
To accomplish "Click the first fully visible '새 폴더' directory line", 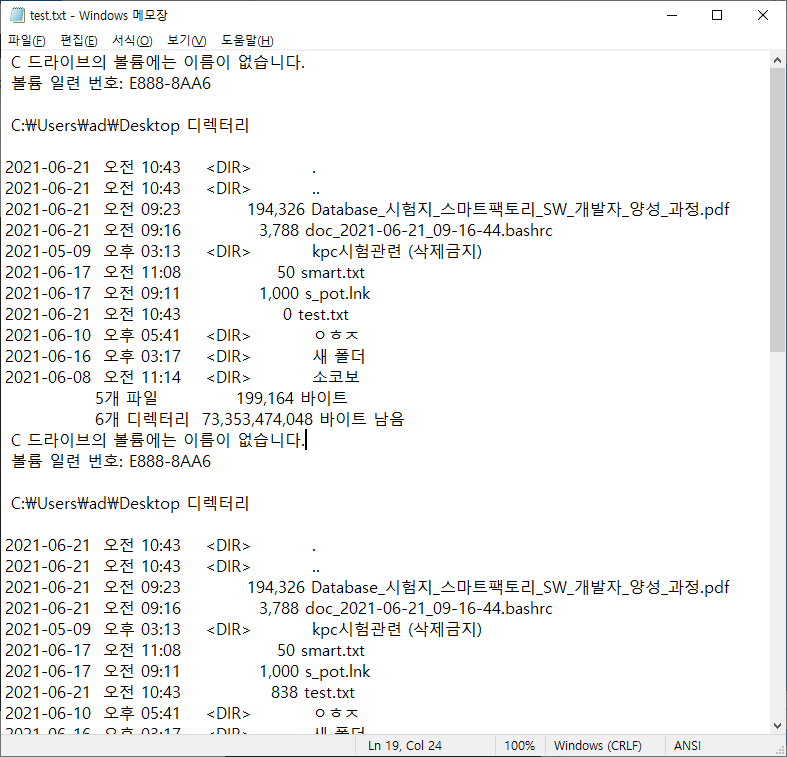I will [185, 356].
